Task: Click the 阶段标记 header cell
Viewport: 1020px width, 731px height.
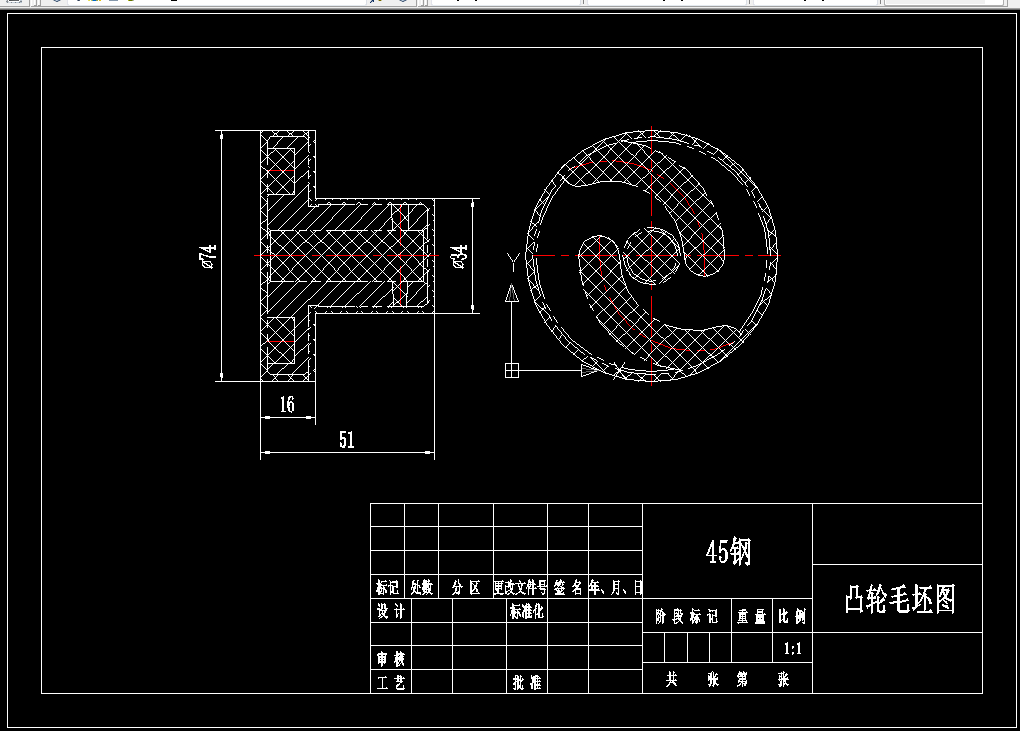Action: (687, 616)
